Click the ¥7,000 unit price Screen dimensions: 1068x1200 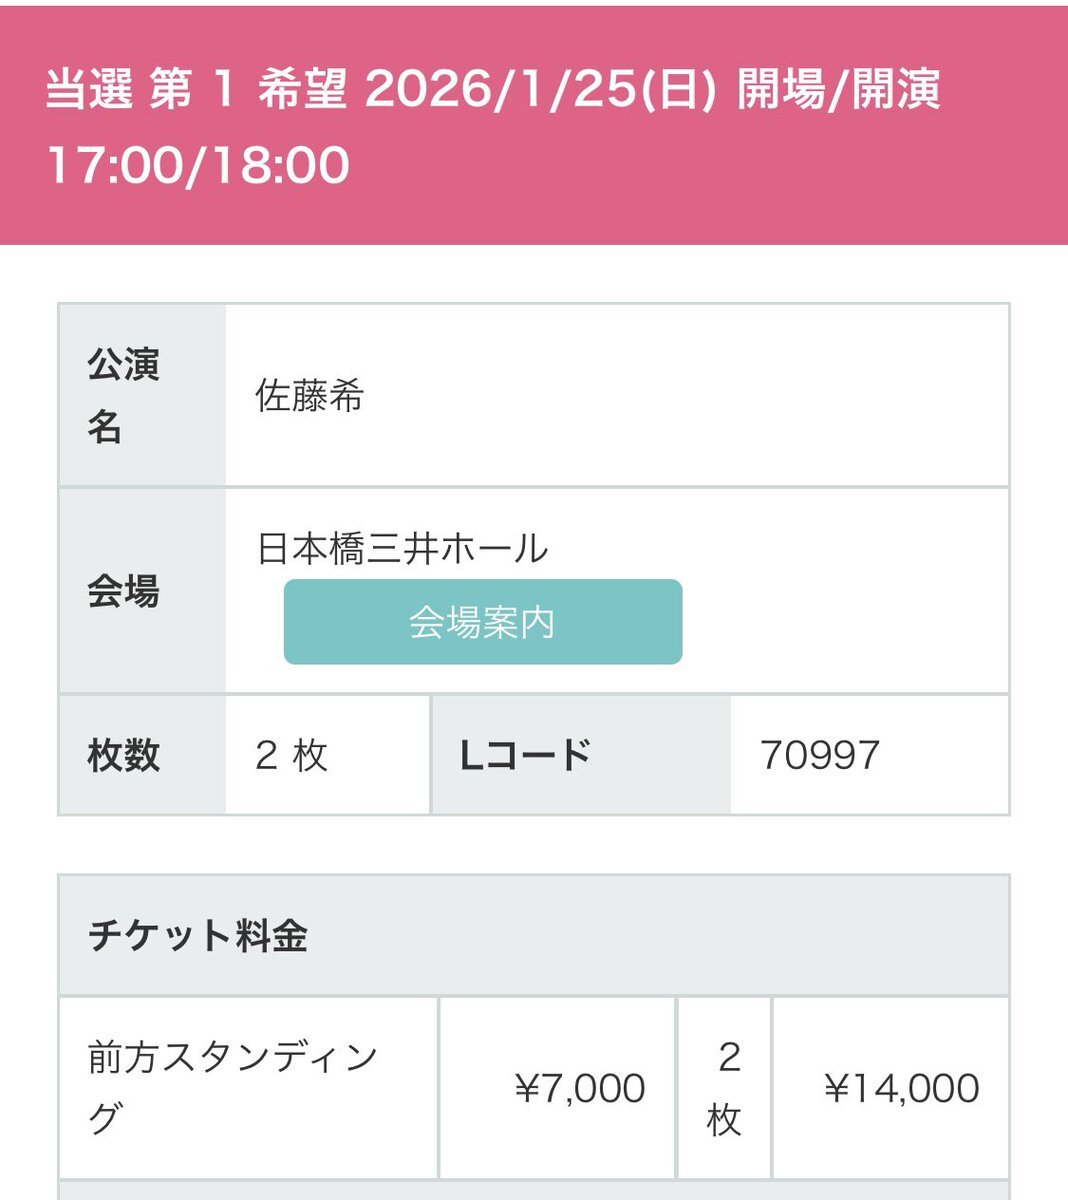pyautogui.click(x=580, y=1088)
